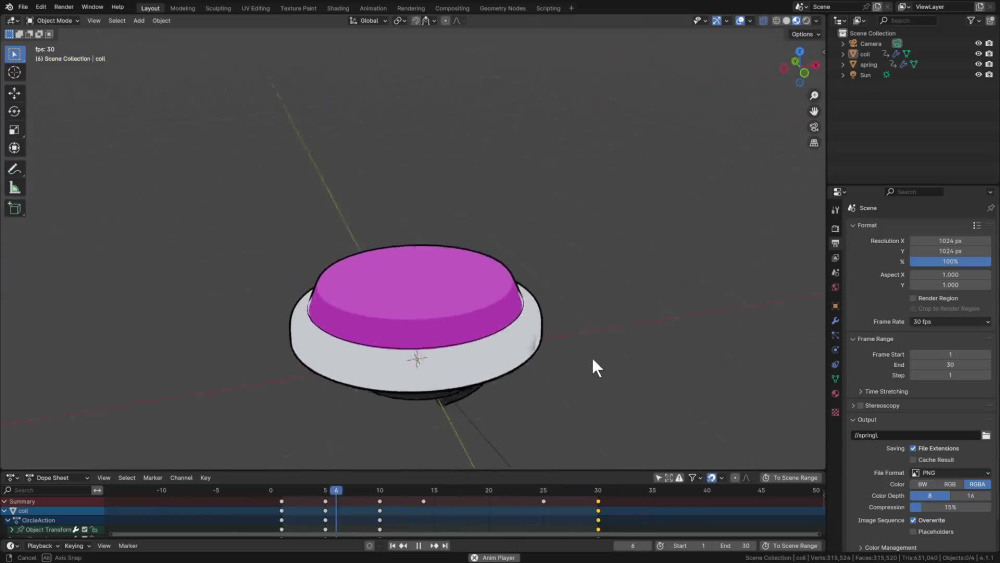The image size is (1000, 563).
Task: Hide the coil object in viewport
Action: click(978, 54)
